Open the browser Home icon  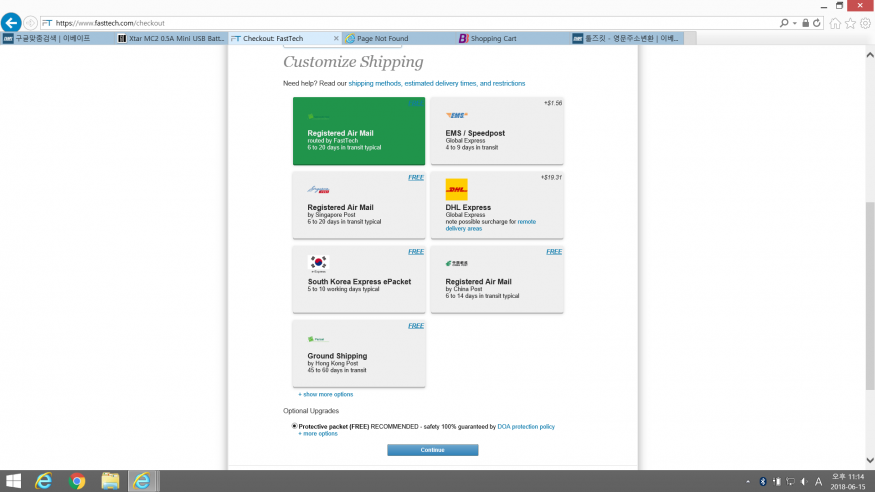point(836,23)
